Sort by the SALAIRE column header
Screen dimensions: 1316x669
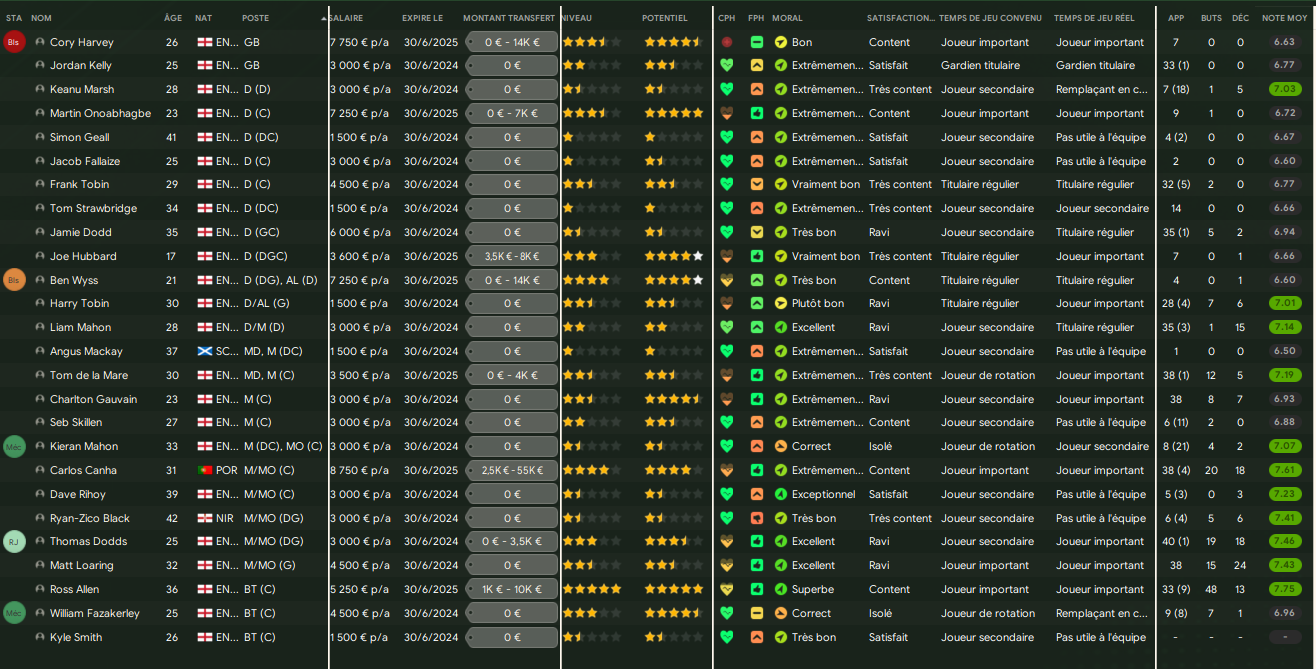coord(347,18)
